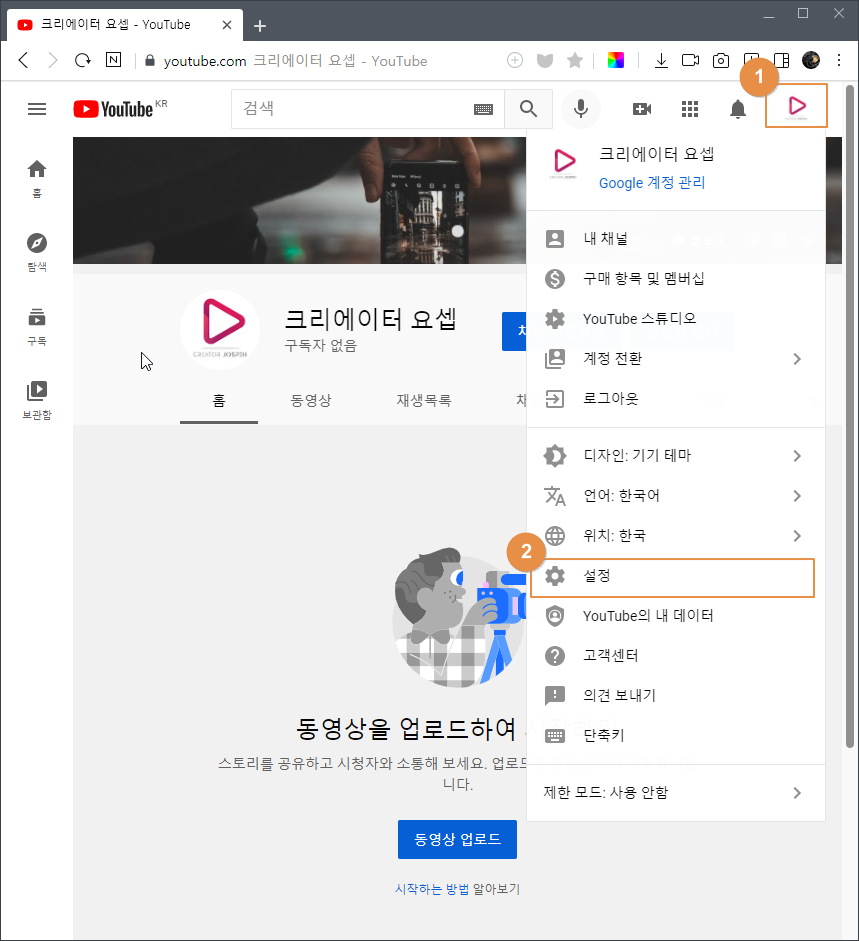Click the browser screenshot camera icon
This screenshot has width=859, height=941.
click(x=720, y=60)
